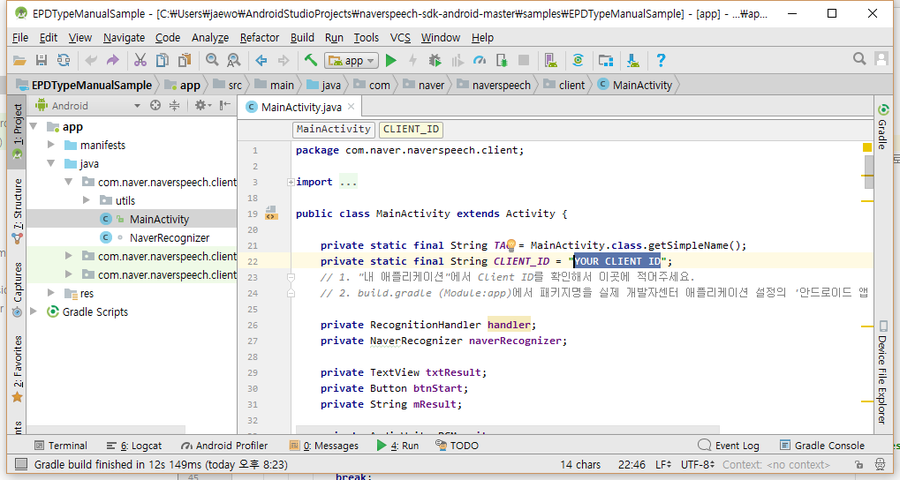900x480 pixels.
Task: Navigate back with the blue left arrow
Action: pos(261,60)
